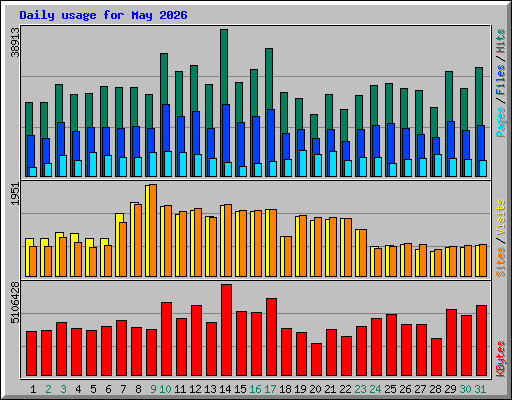Screen dimensions: 512x400
Task: Click day 30 on the x-axis
Action: coord(465,389)
